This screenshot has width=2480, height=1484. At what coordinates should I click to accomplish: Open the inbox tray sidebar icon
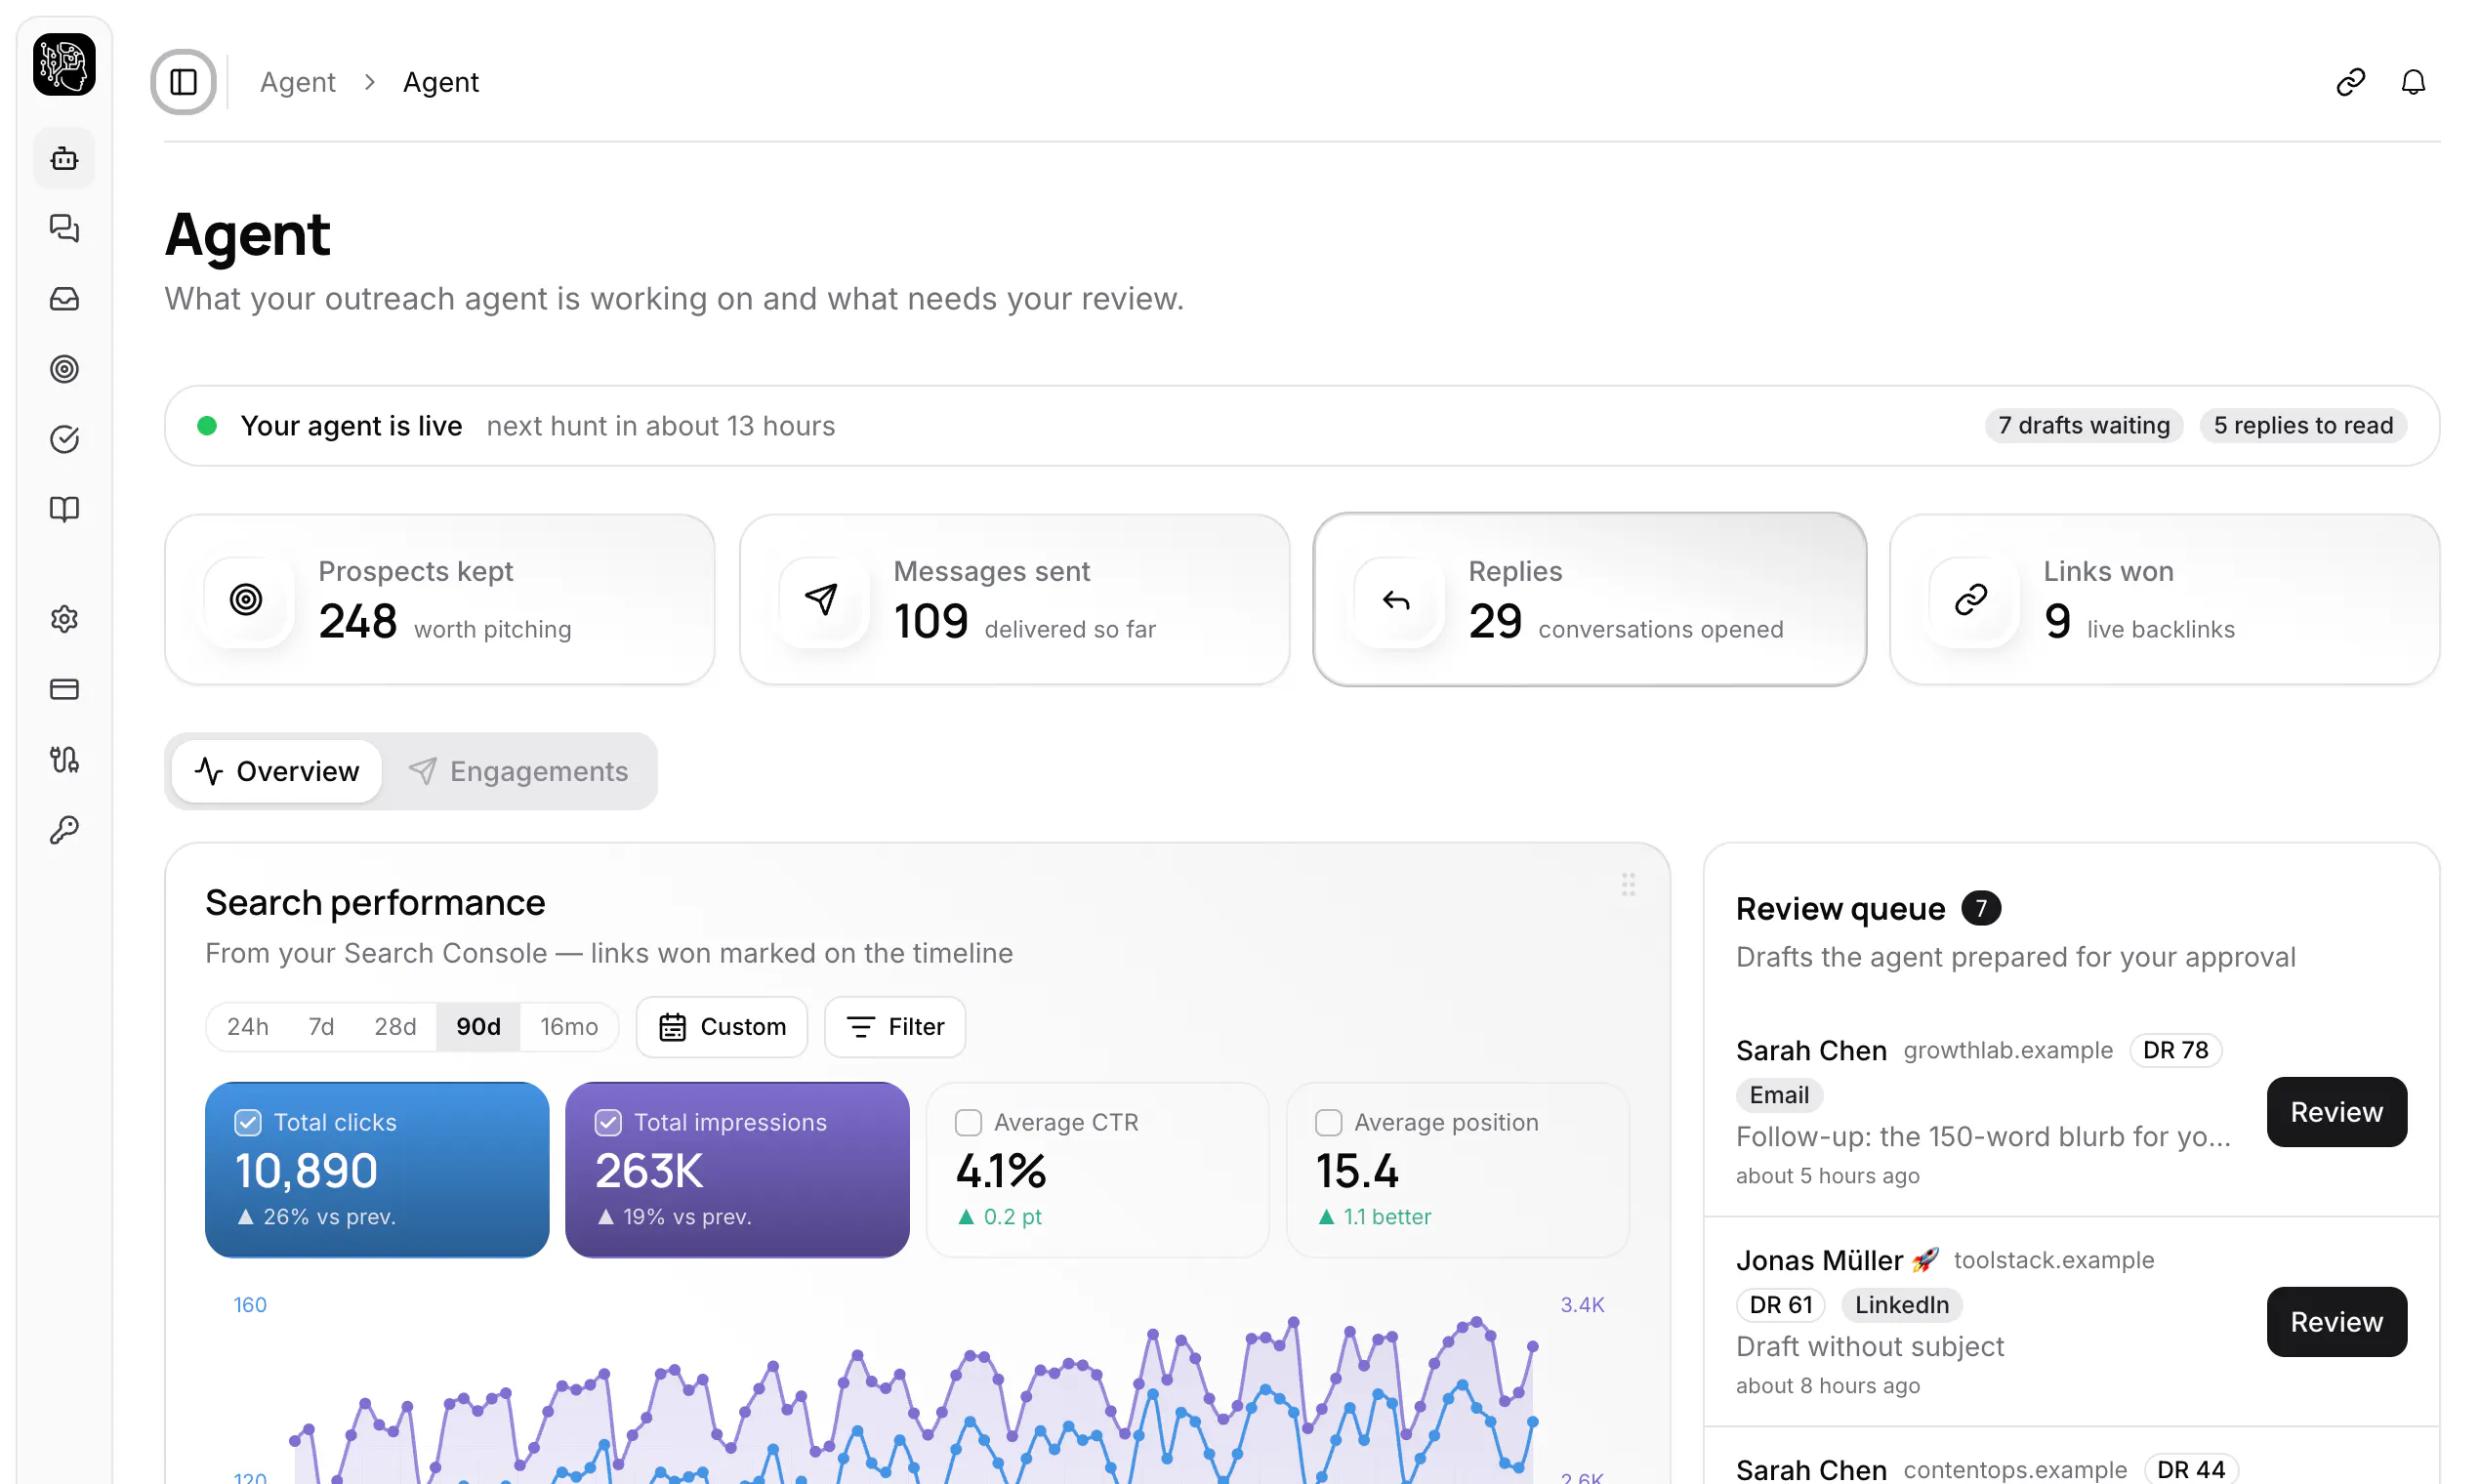tap(64, 298)
